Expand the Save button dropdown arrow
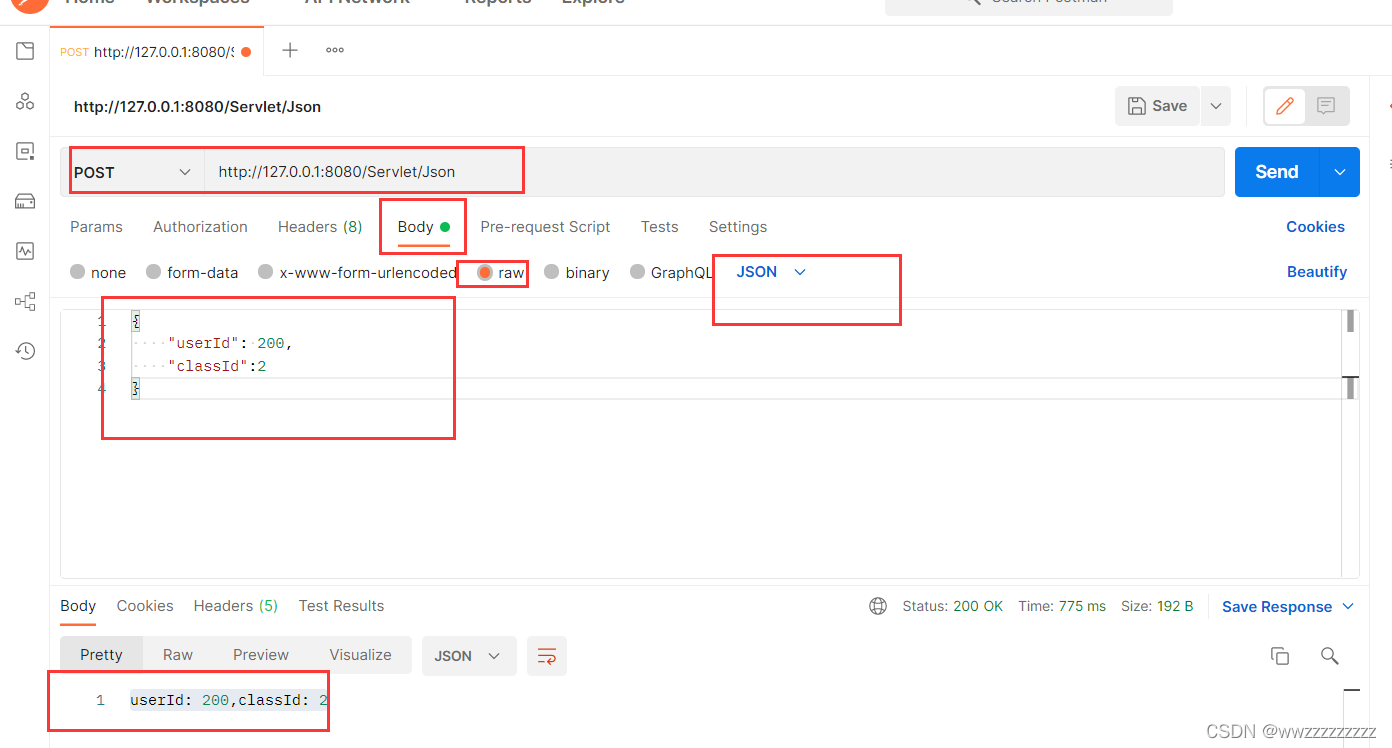The image size is (1392, 748). coord(1215,106)
